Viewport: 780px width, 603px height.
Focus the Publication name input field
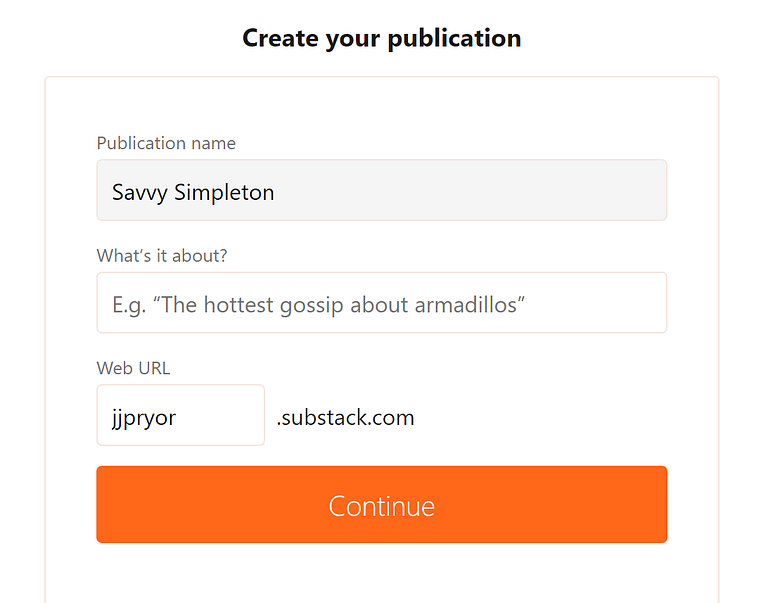tap(381, 190)
